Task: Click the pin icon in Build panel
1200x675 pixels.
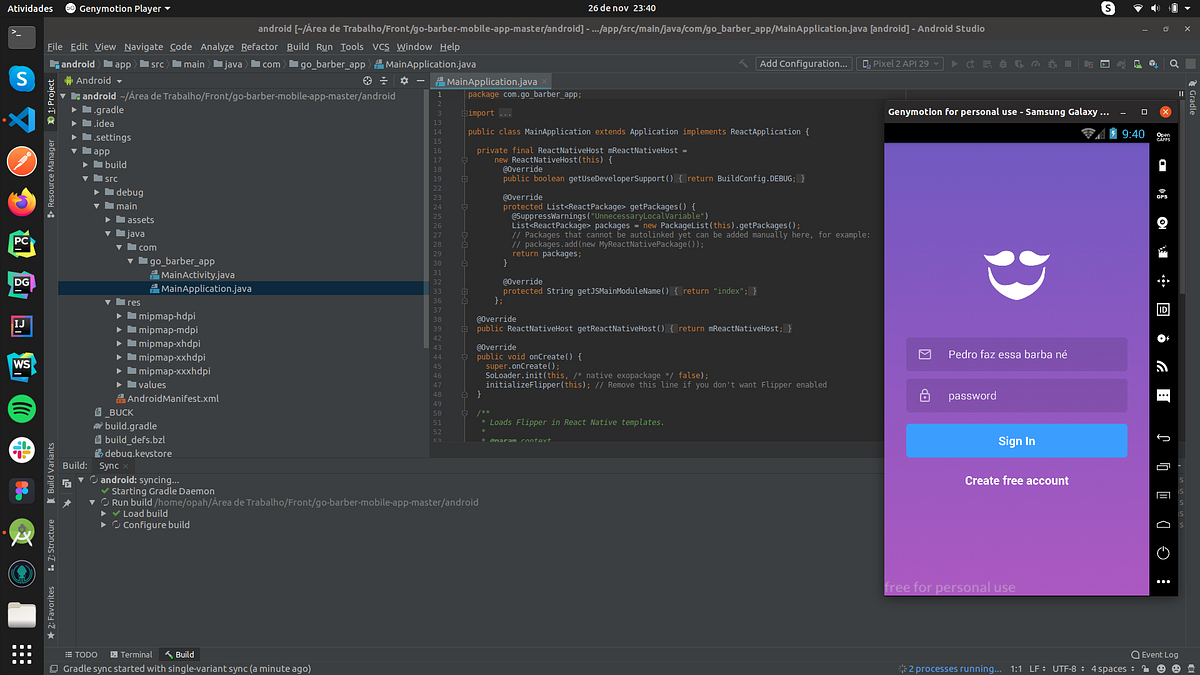Action: [x=66, y=503]
